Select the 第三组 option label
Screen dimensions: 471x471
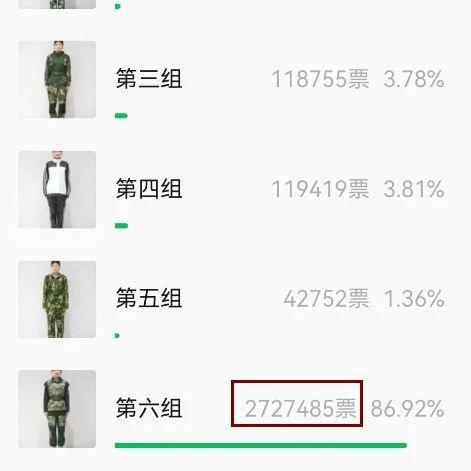pos(149,79)
